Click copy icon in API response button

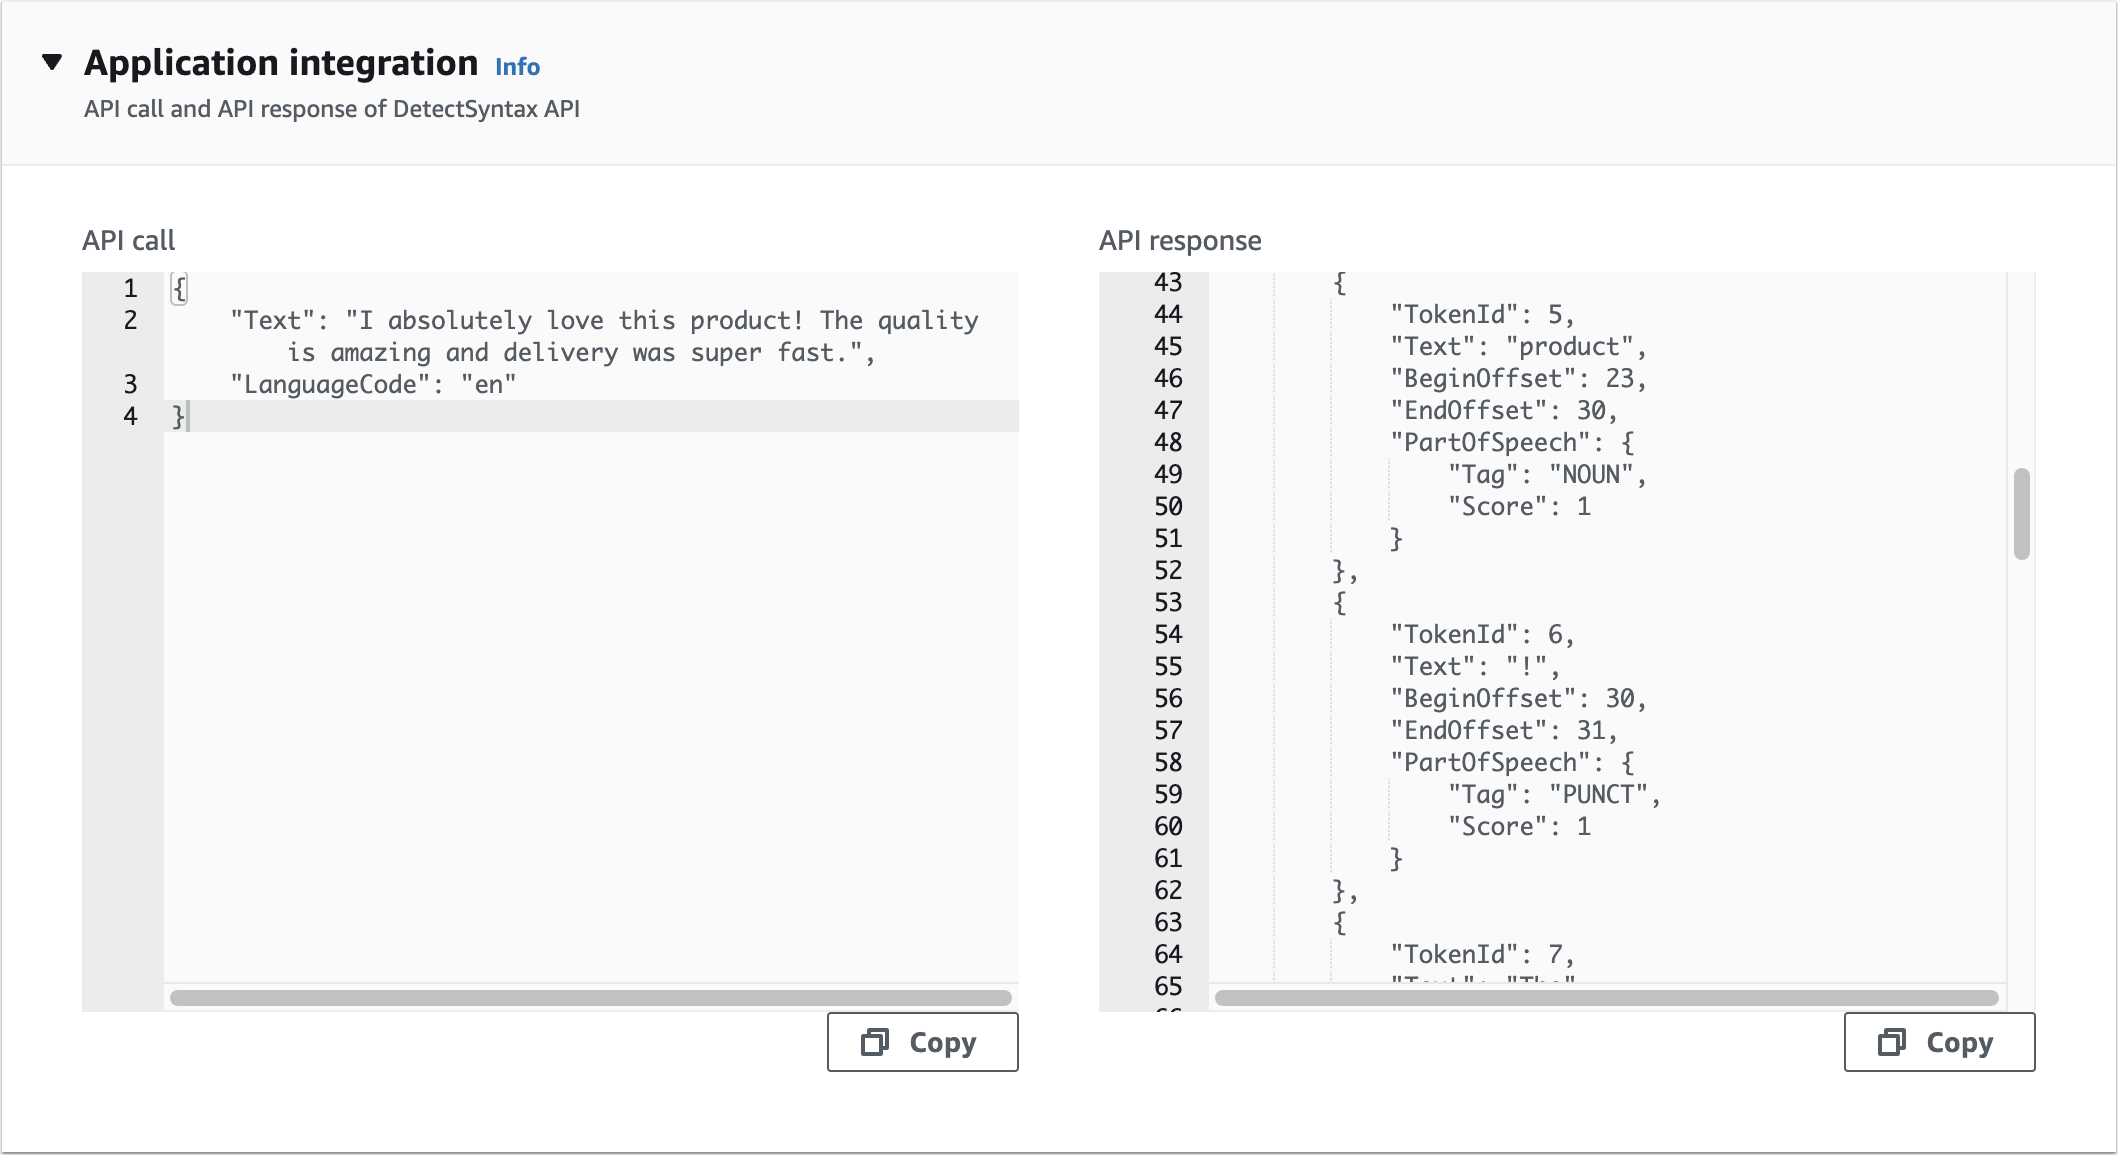(1892, 1042)
